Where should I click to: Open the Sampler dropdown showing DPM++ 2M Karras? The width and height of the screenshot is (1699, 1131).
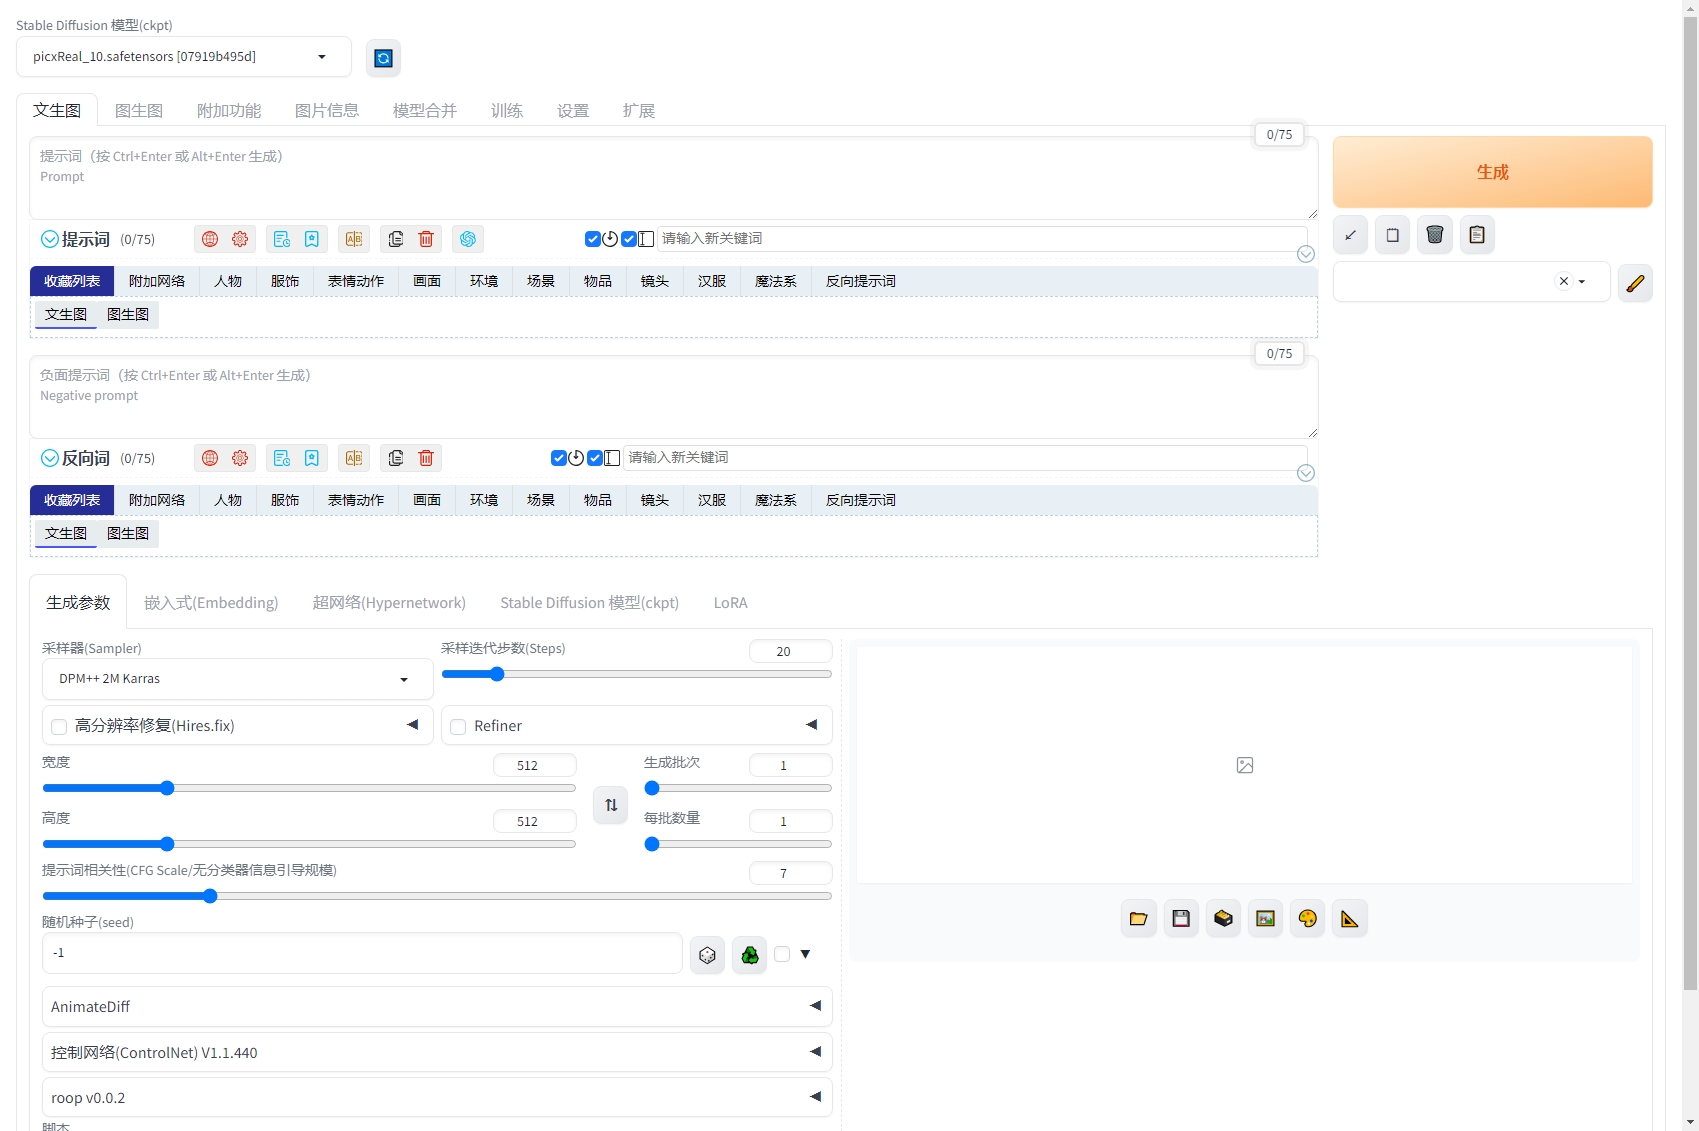pyautogui.click(x=237, y=679)
